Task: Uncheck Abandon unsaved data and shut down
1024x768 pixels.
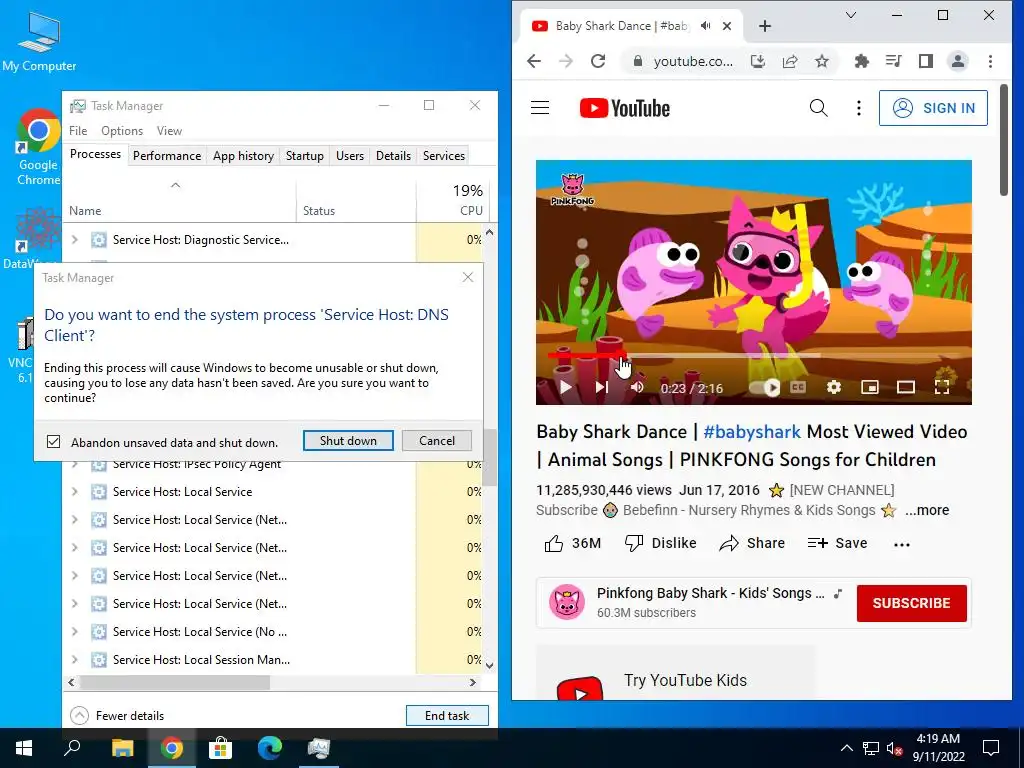Action: [x=54, y=442]
